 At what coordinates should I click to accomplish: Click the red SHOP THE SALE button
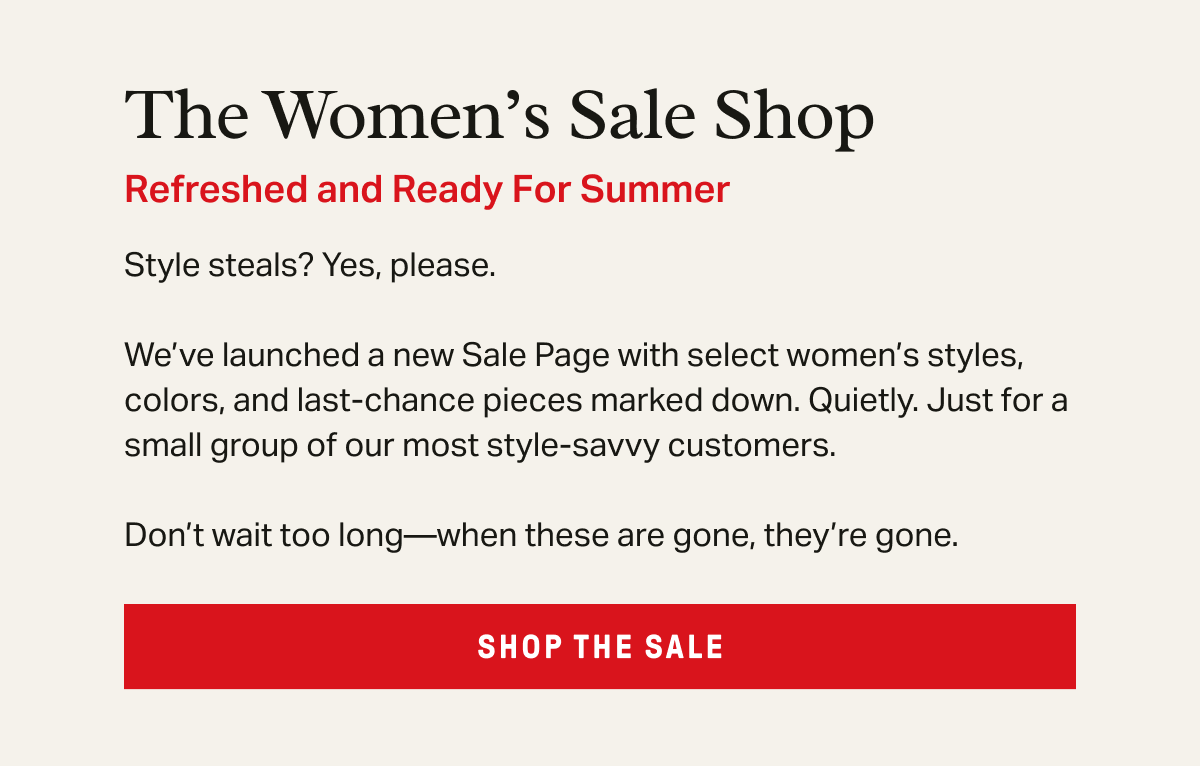click(x=600, y=646)
